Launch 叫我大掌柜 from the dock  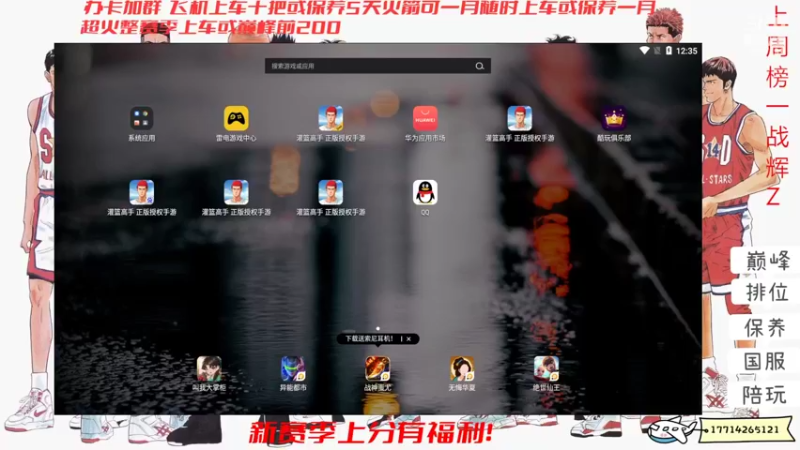pos(209,369)
